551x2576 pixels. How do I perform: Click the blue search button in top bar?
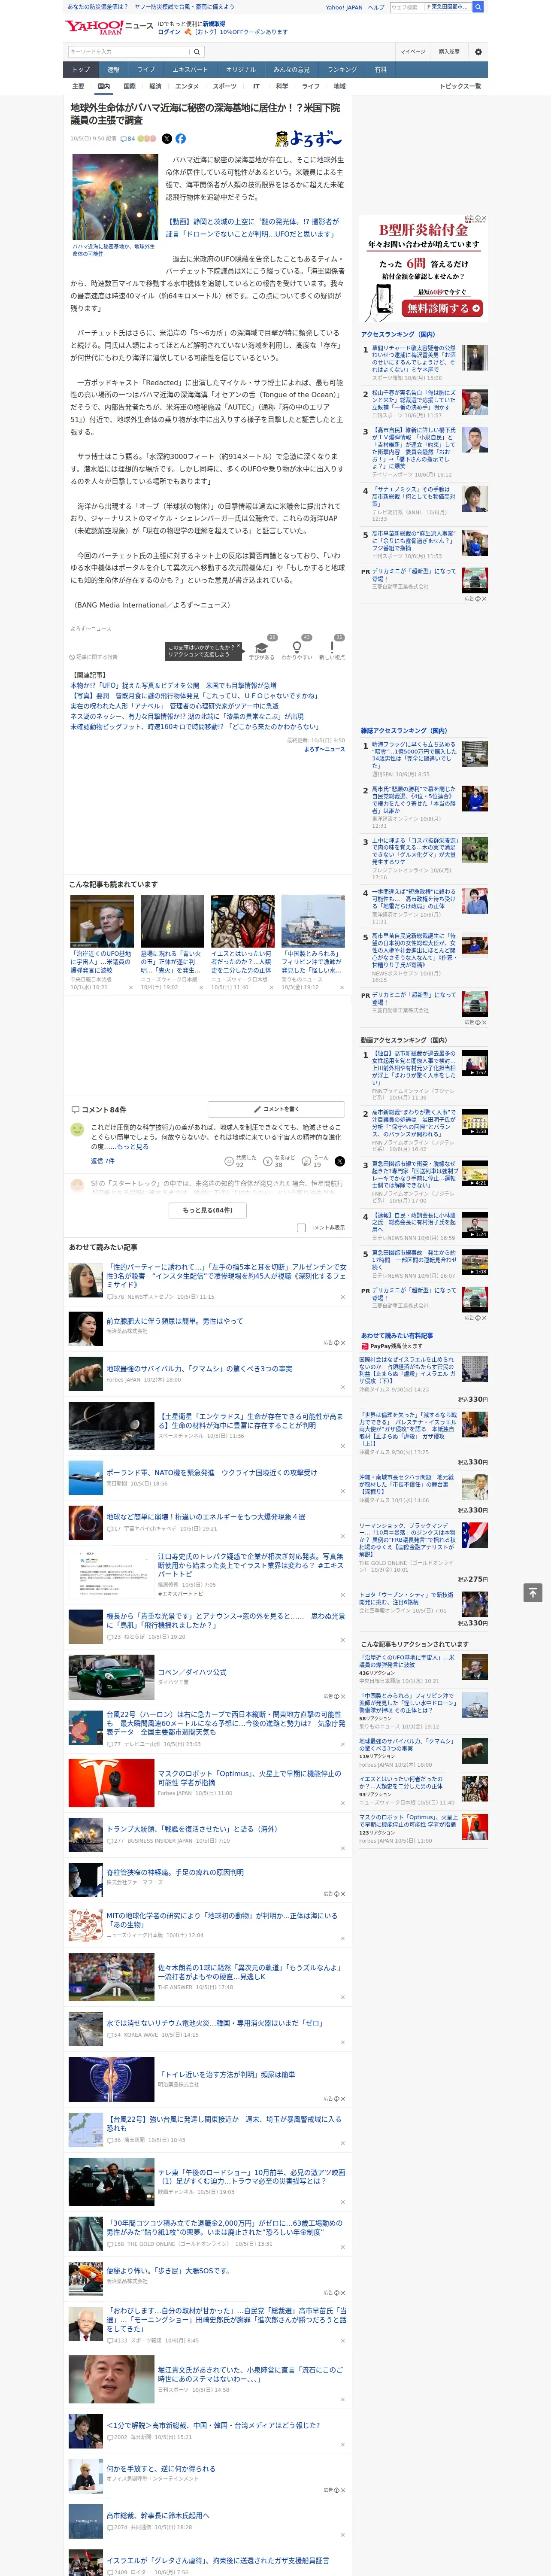(478, 7)
